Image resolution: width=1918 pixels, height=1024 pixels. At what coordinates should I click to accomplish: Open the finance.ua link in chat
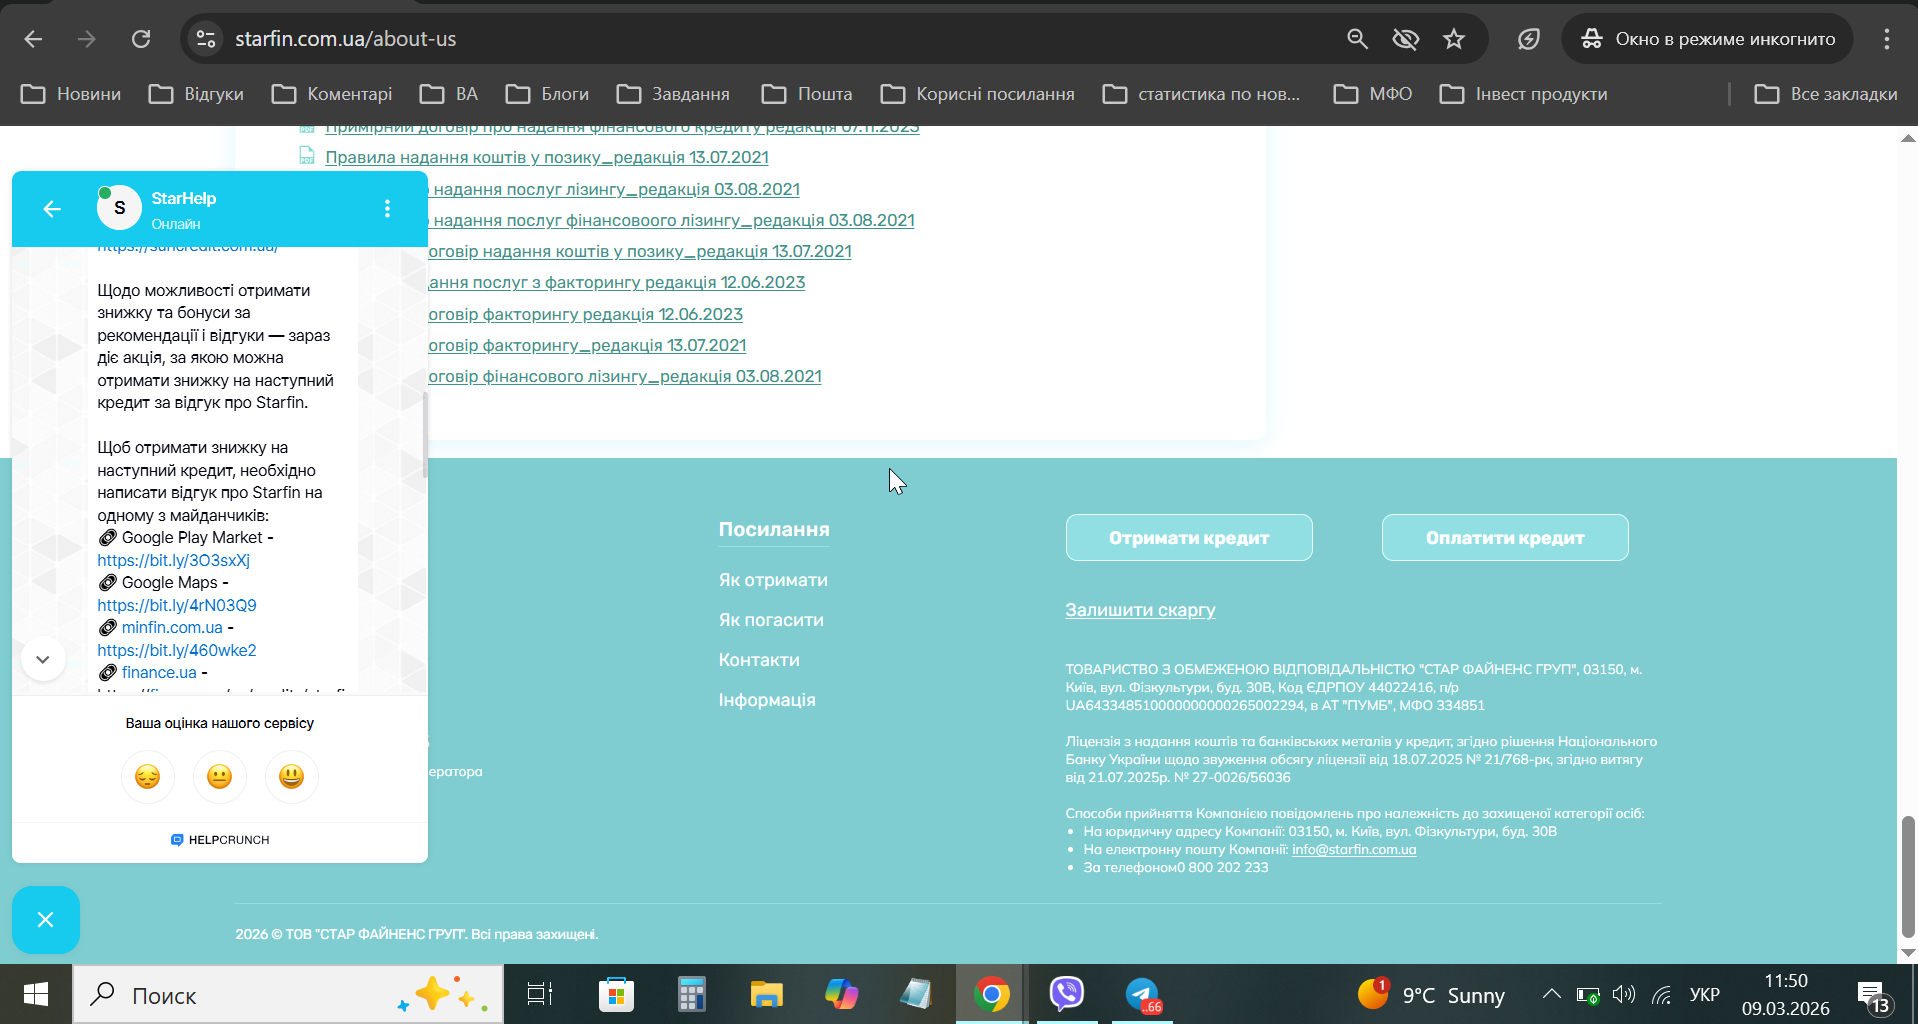(159, 672)
